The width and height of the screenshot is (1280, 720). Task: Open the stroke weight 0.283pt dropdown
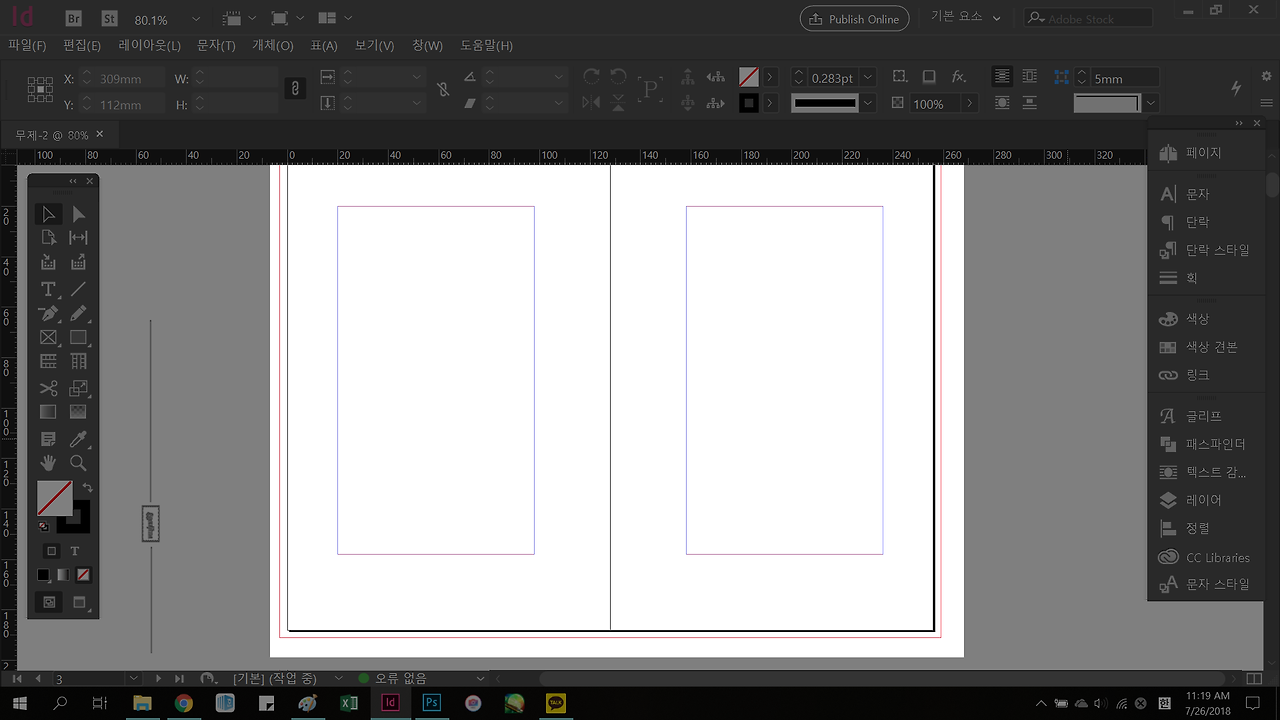tap(867, 78)
